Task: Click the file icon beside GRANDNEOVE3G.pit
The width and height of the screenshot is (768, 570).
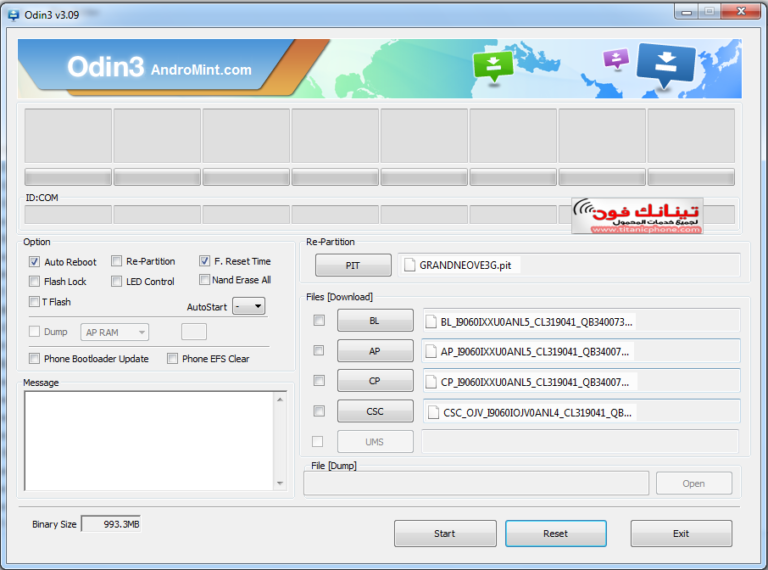Action: [409, 265]
